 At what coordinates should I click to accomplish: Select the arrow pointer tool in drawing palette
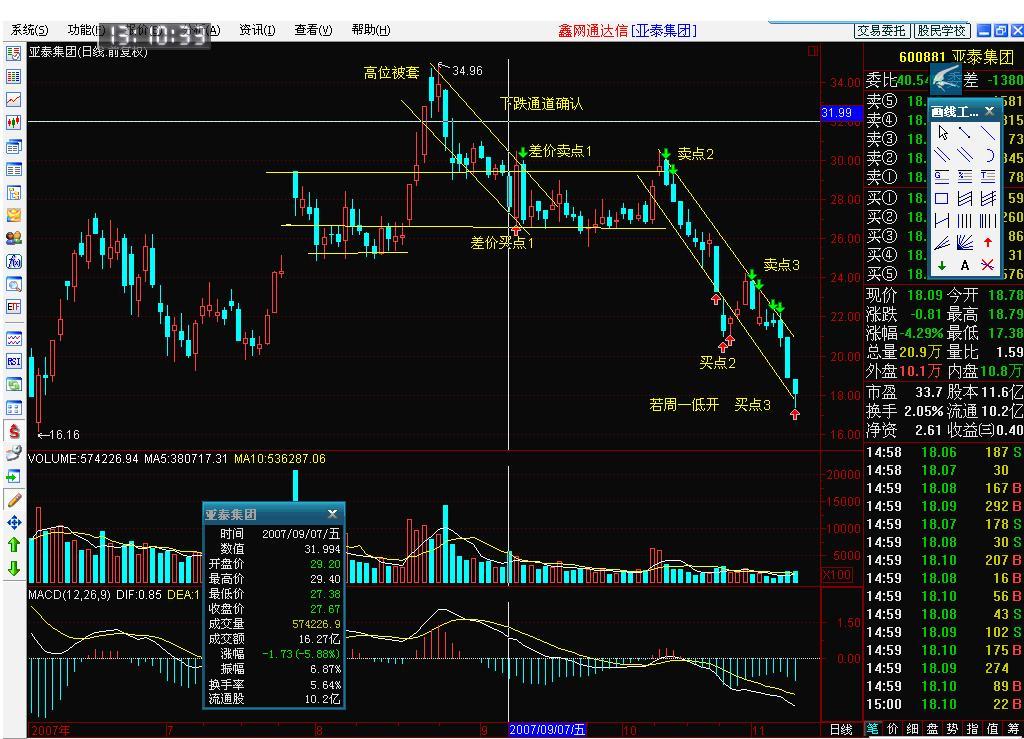pyautogui.click(x=942, y=134)
